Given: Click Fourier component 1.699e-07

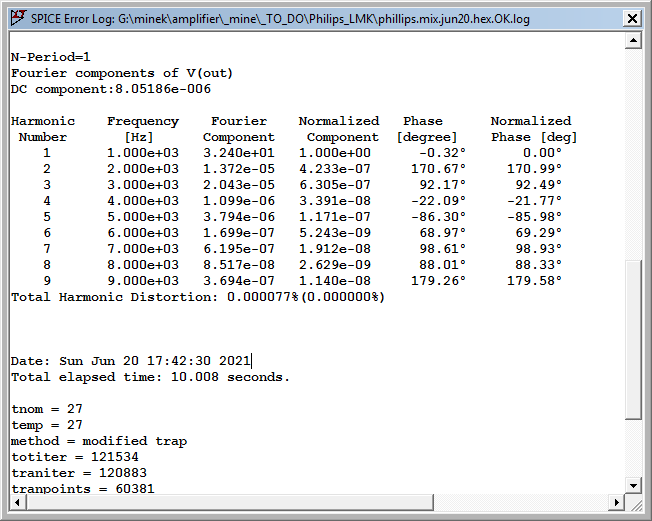Looking at the screenshot, I should 239,233.
